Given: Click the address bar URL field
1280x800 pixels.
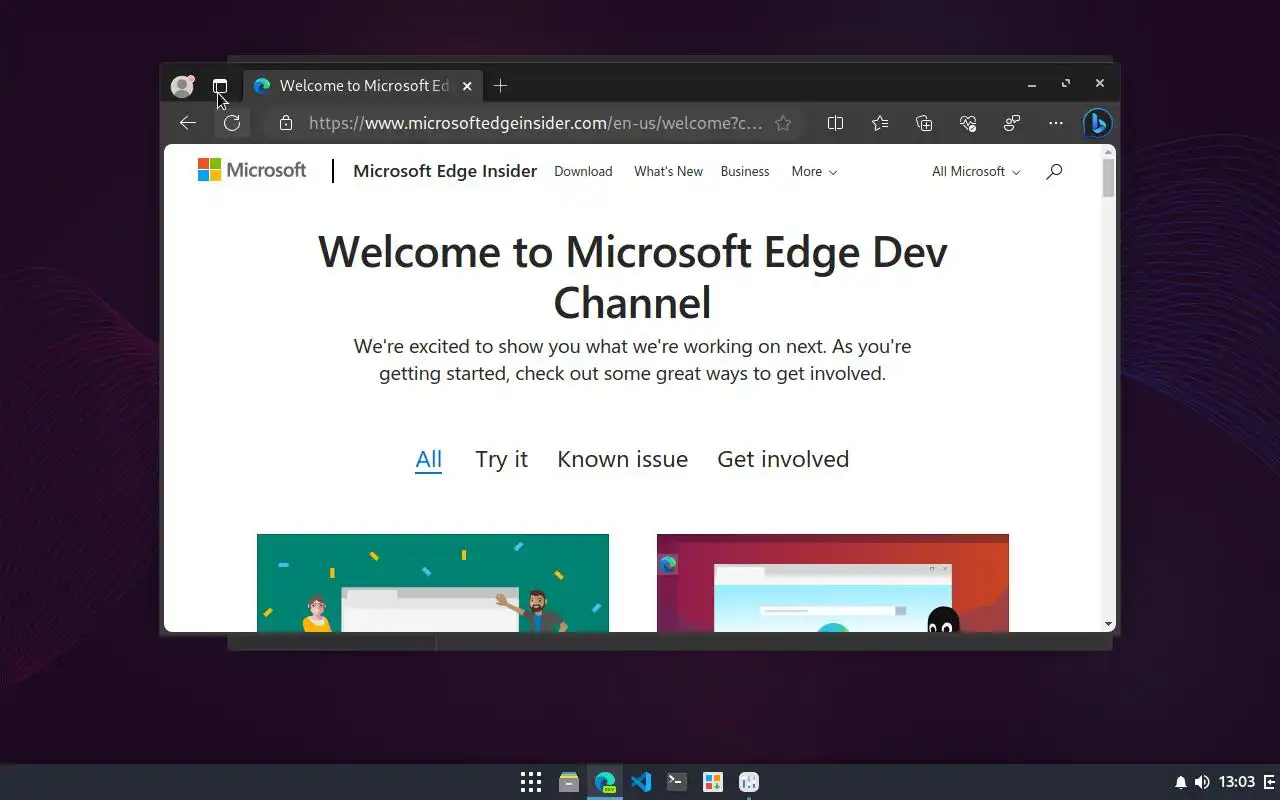Looking at the screenshot, I should (535, 123).
